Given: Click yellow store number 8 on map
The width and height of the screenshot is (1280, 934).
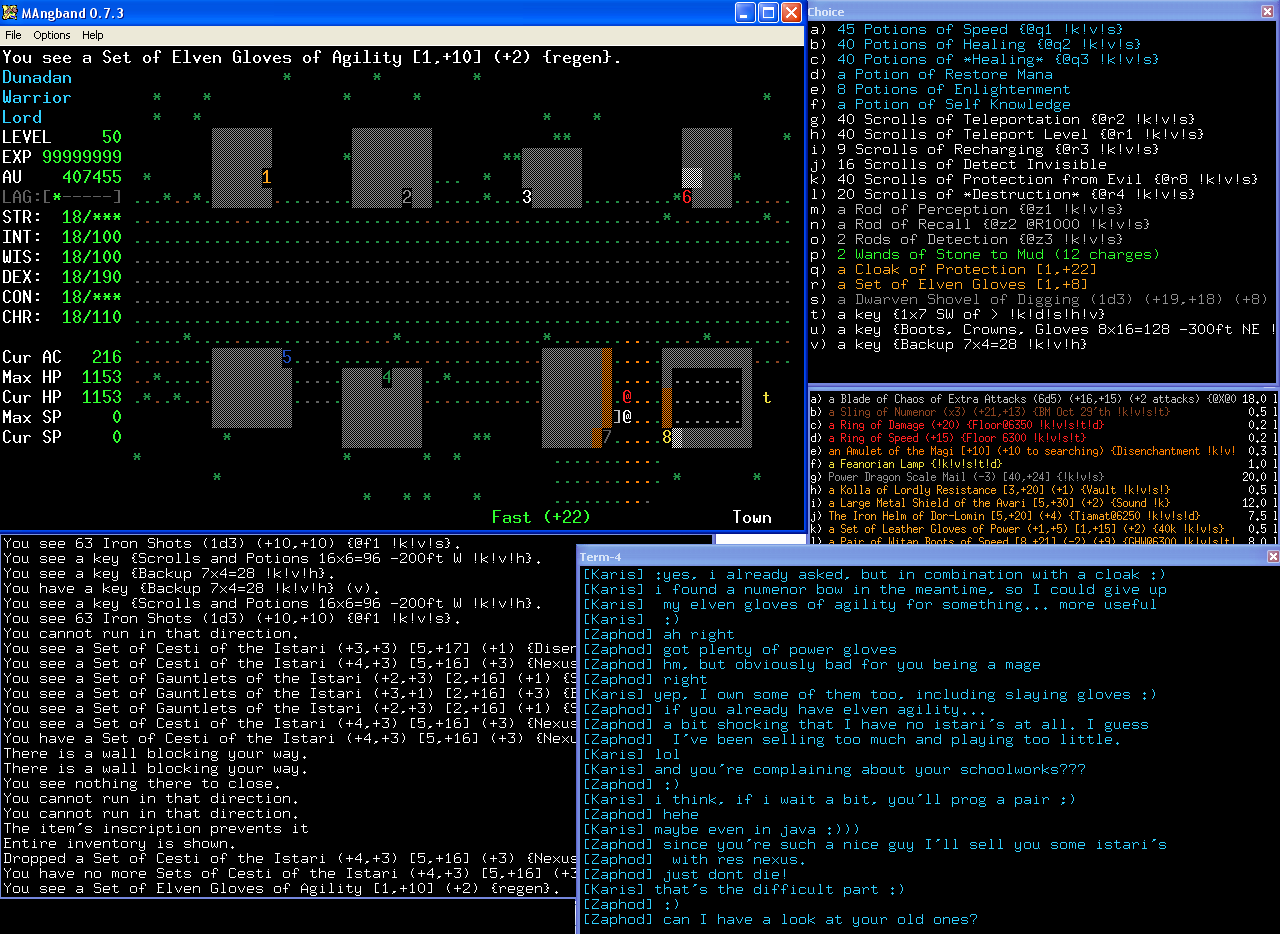Looking at the screenshot, I should pyautogui.click(x=667, y=437).
